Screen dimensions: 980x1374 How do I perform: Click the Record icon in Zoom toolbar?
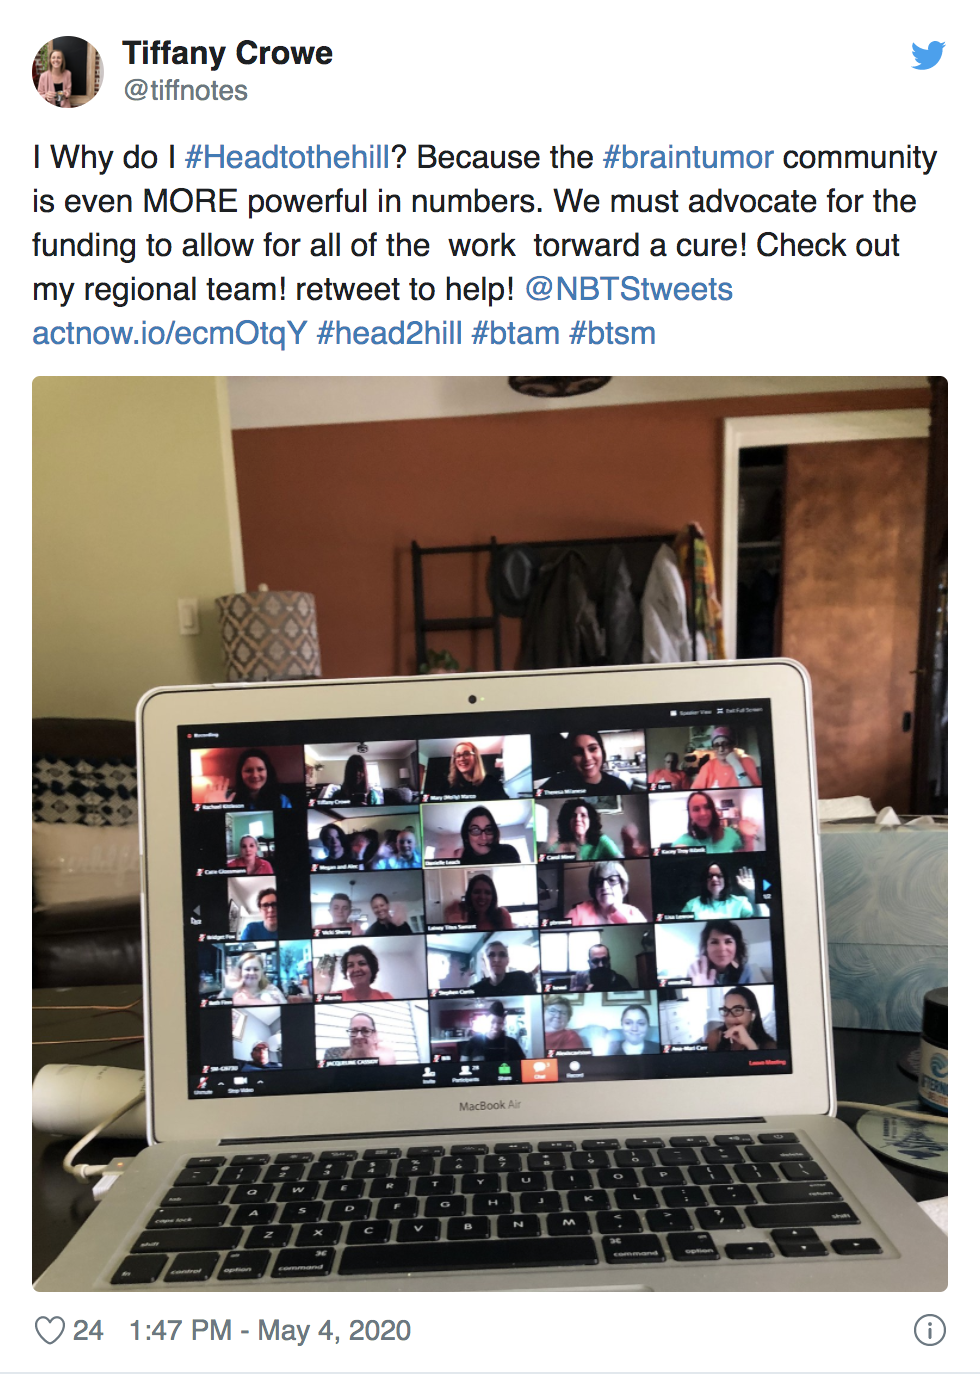coord(575,1070)
